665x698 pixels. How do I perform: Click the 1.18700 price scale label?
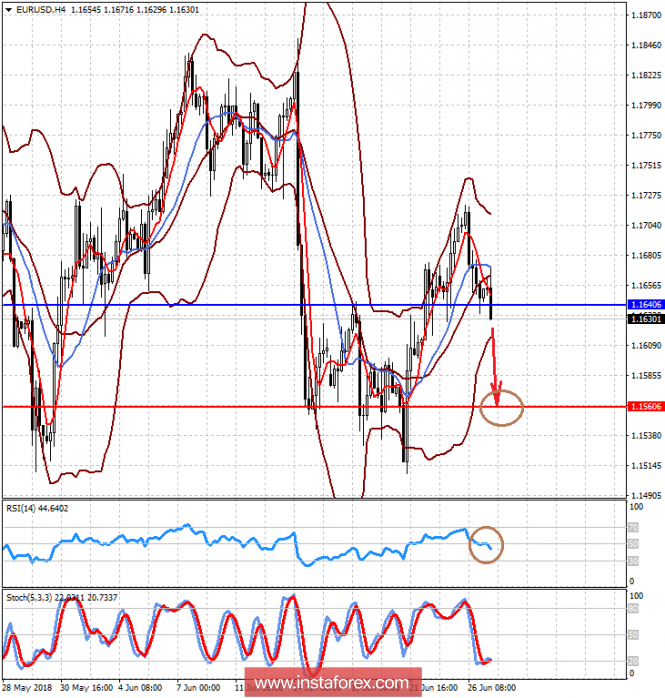click(644, 15)
